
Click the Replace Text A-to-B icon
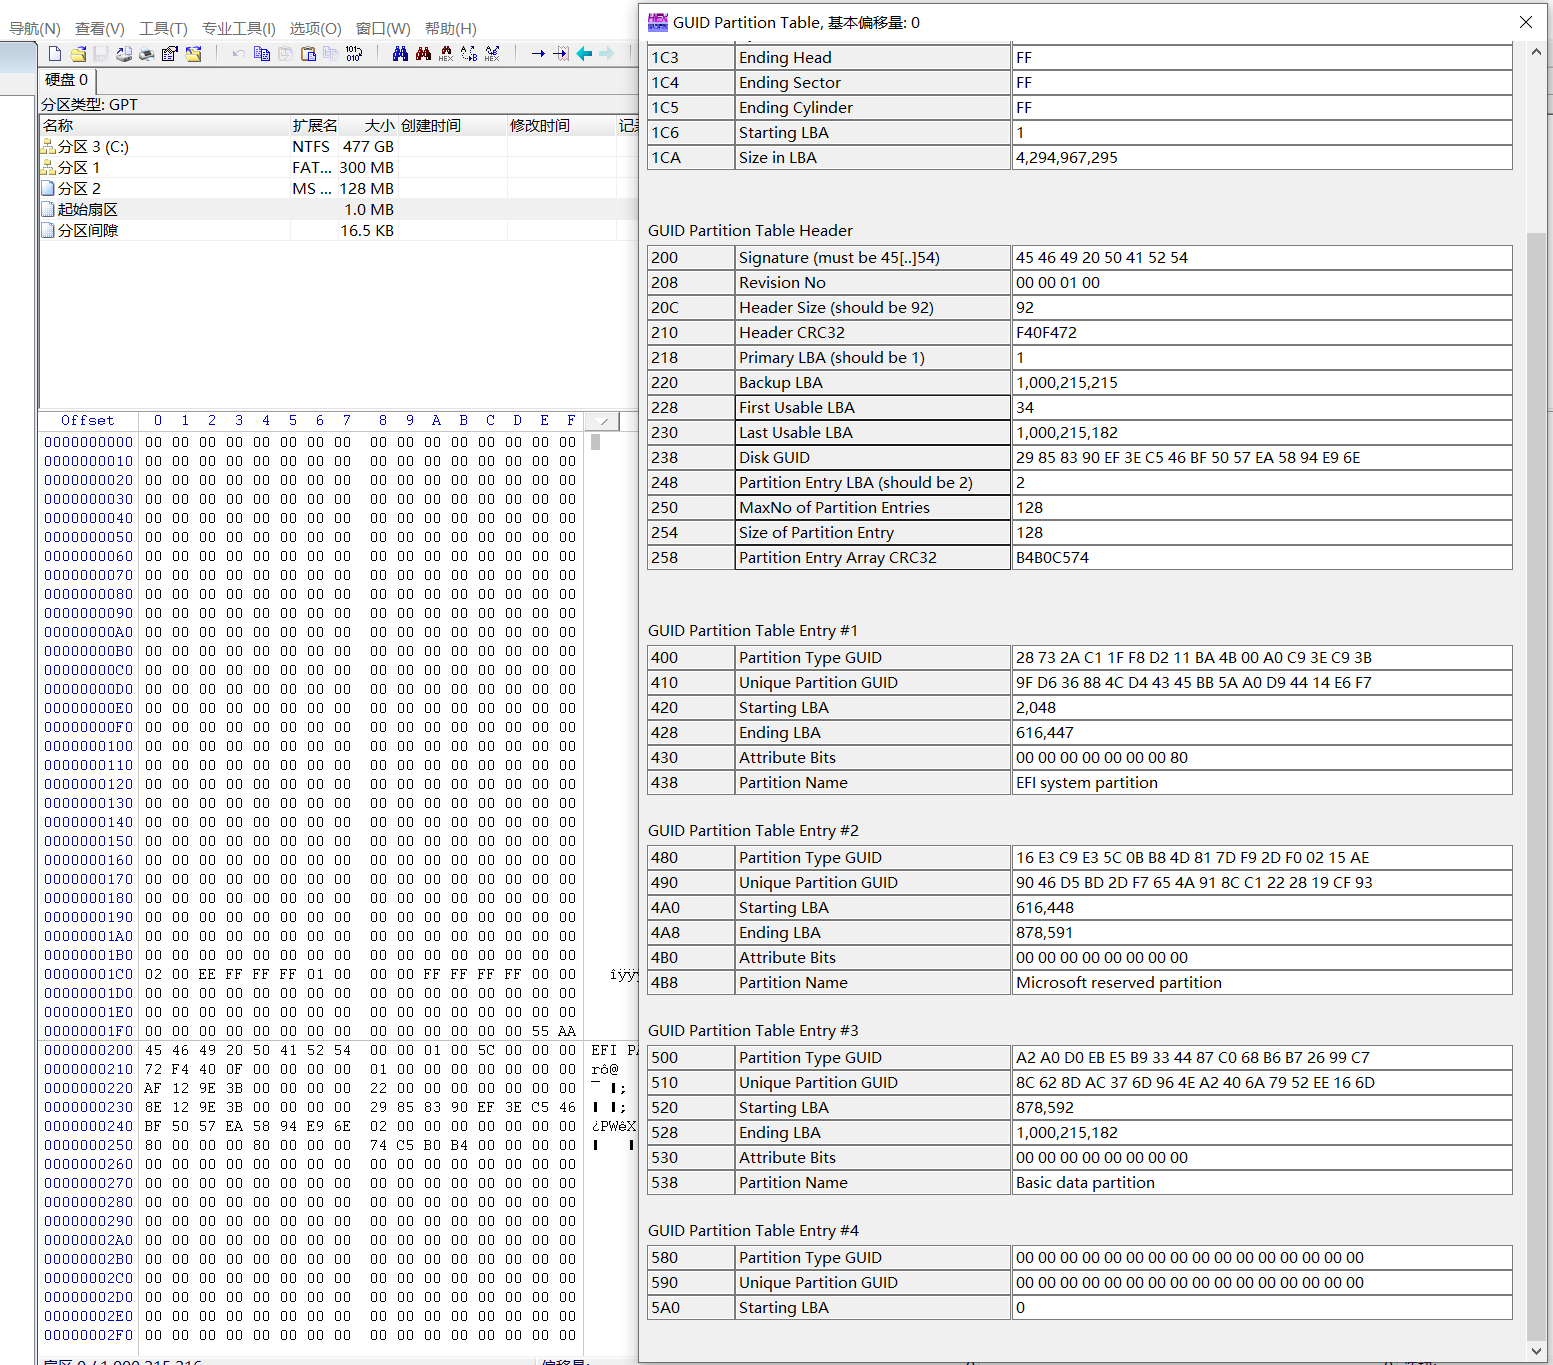[x=469, y=53]
